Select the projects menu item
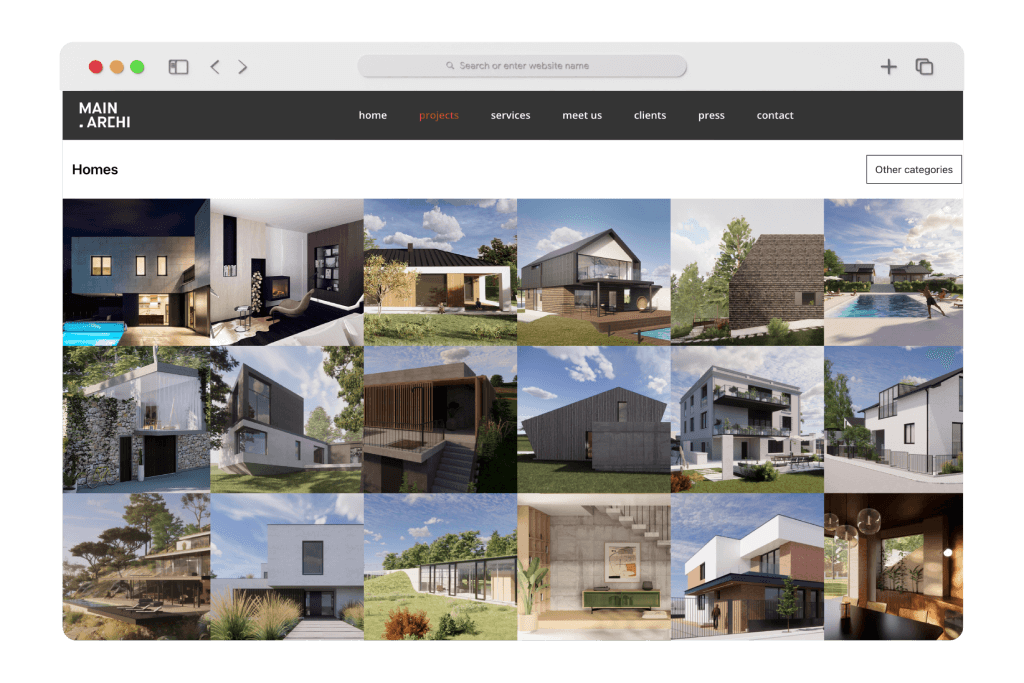Screen dimensions: 1024x683 coord(439,115)
